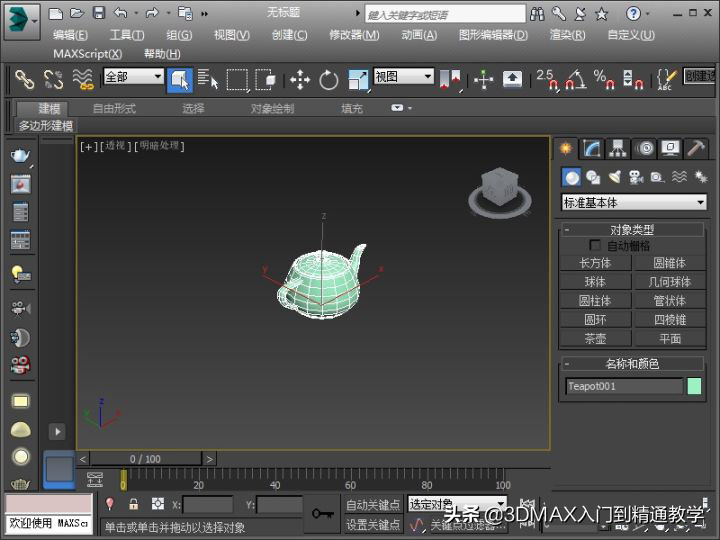Open the Motion command panel tab

tap(644, 149)
